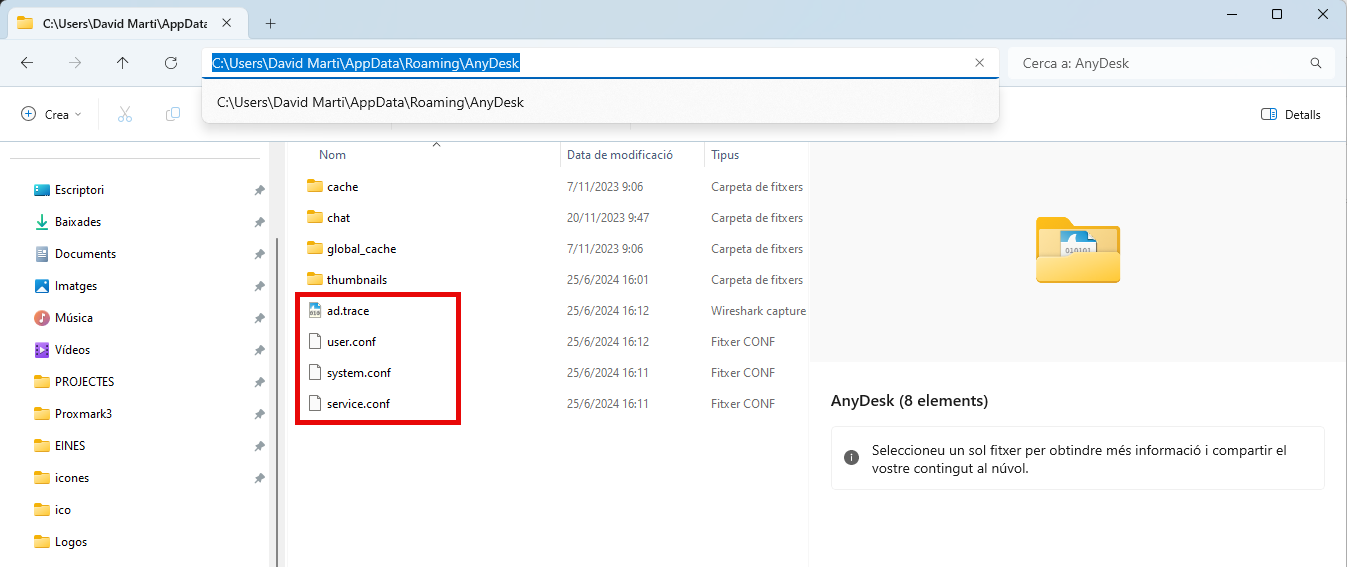Image resolution: width=1347 pixels, height=567 pixels.
Task: Go forward with the right arrow
Action: [x=75, y=62]
